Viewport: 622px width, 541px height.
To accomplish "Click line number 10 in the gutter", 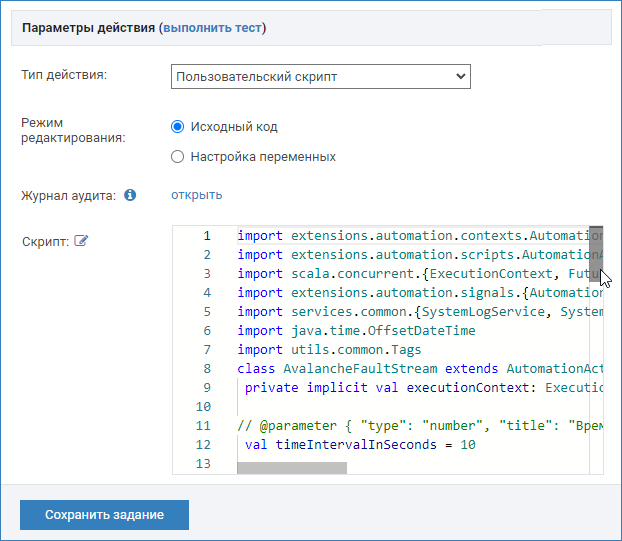I will (204, 407).
